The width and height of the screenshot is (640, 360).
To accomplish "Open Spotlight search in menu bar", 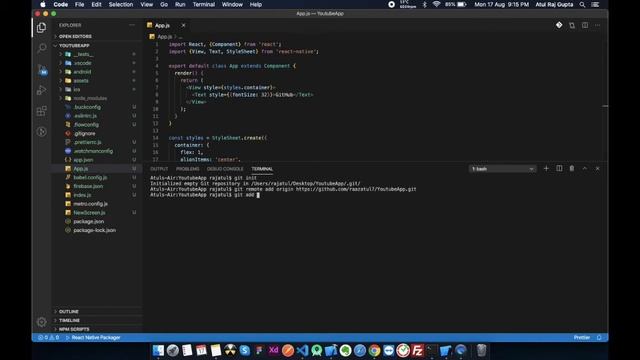I will 582,4.
